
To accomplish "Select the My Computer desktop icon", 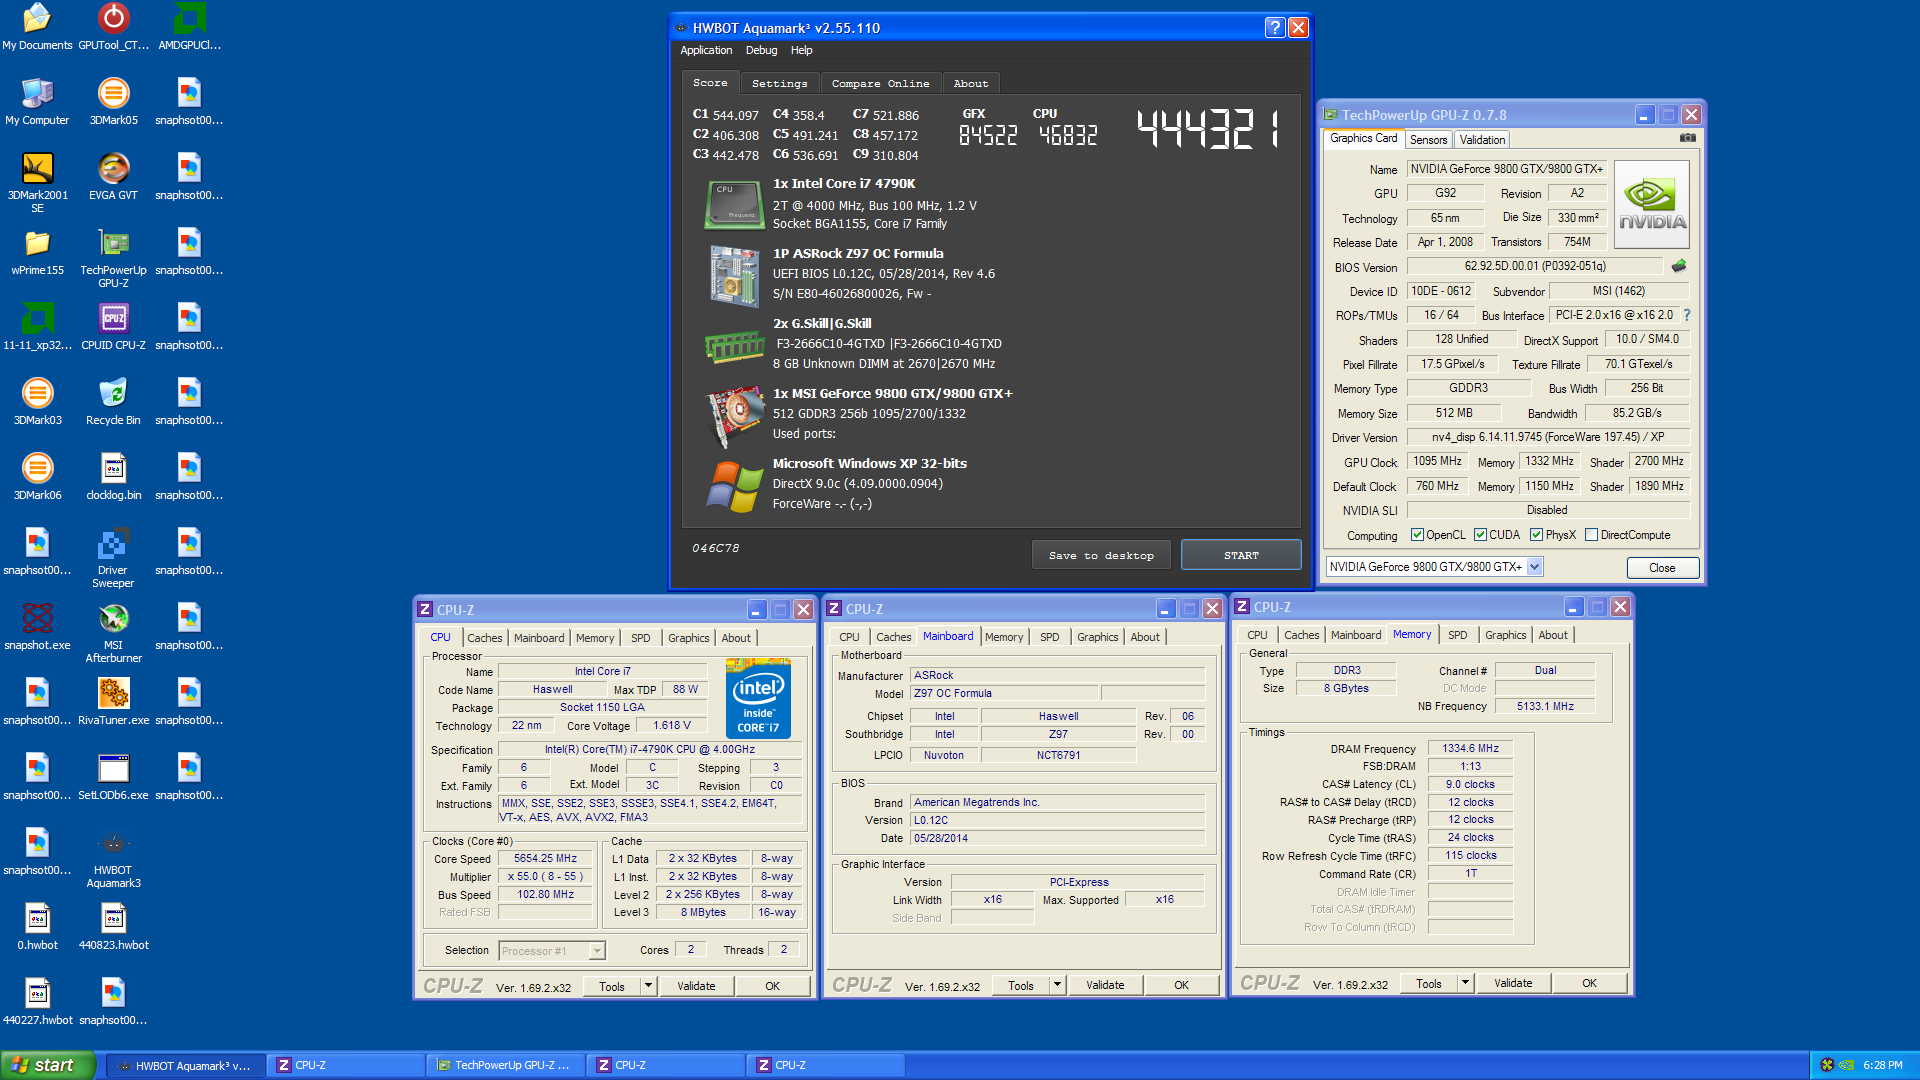I will pos(37,102).
